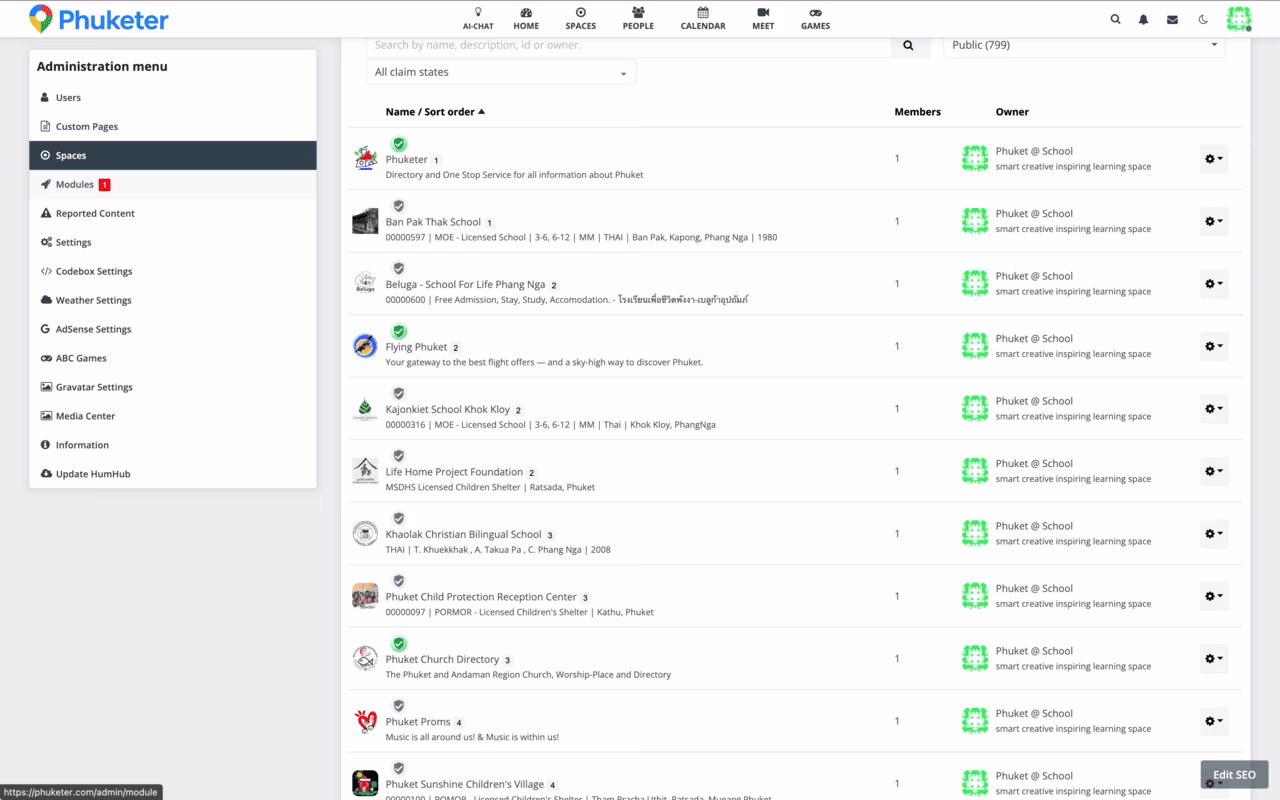Open Gravatar Settings
The width and height of the screenshot is (1280, 800).
coord(173,388)
